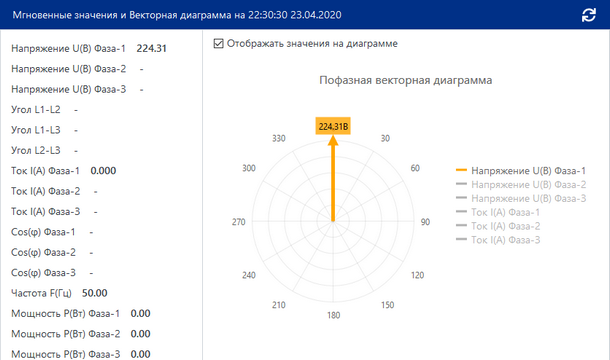Click the refresh icon in header
The width and height of the screenshot is (610, 360).
pyautogui.click(x=589, y=15)
